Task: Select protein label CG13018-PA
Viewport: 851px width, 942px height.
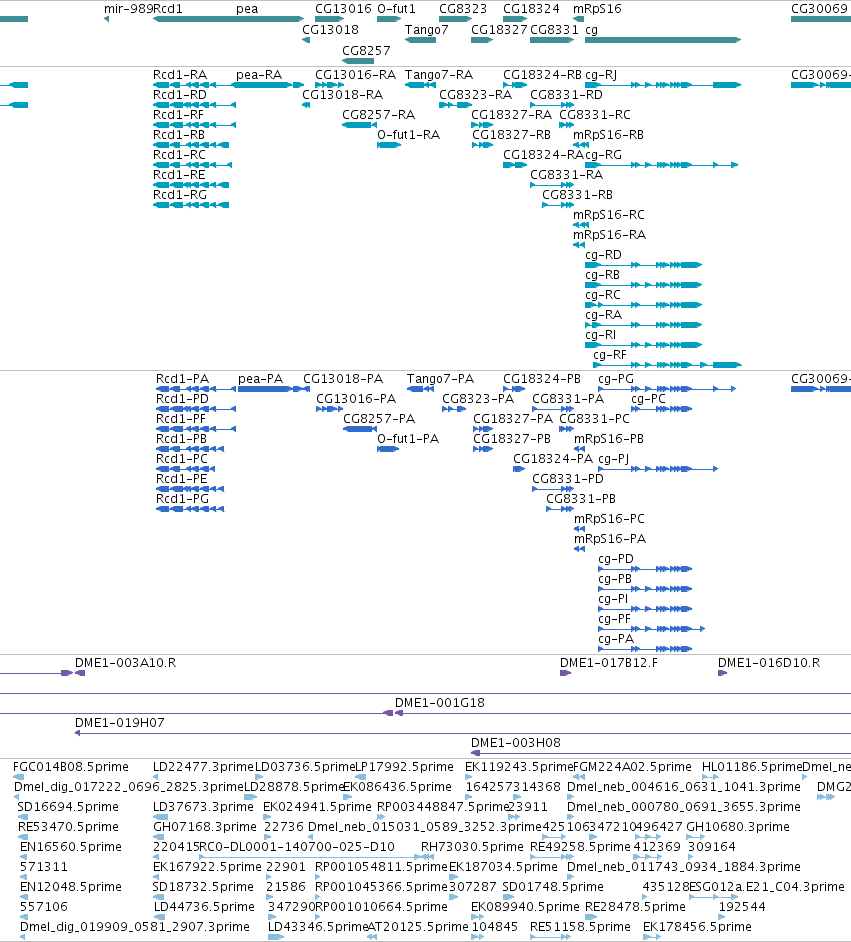Action: coord(343,379)
